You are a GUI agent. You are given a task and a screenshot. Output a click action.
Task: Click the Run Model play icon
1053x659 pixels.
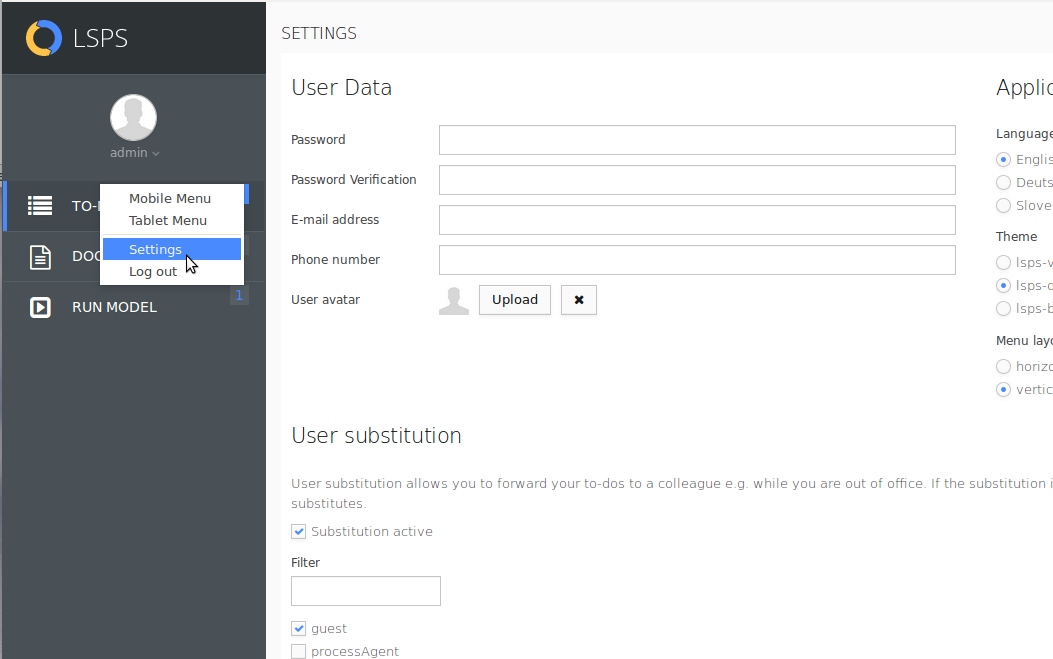[x=40, y=308]
